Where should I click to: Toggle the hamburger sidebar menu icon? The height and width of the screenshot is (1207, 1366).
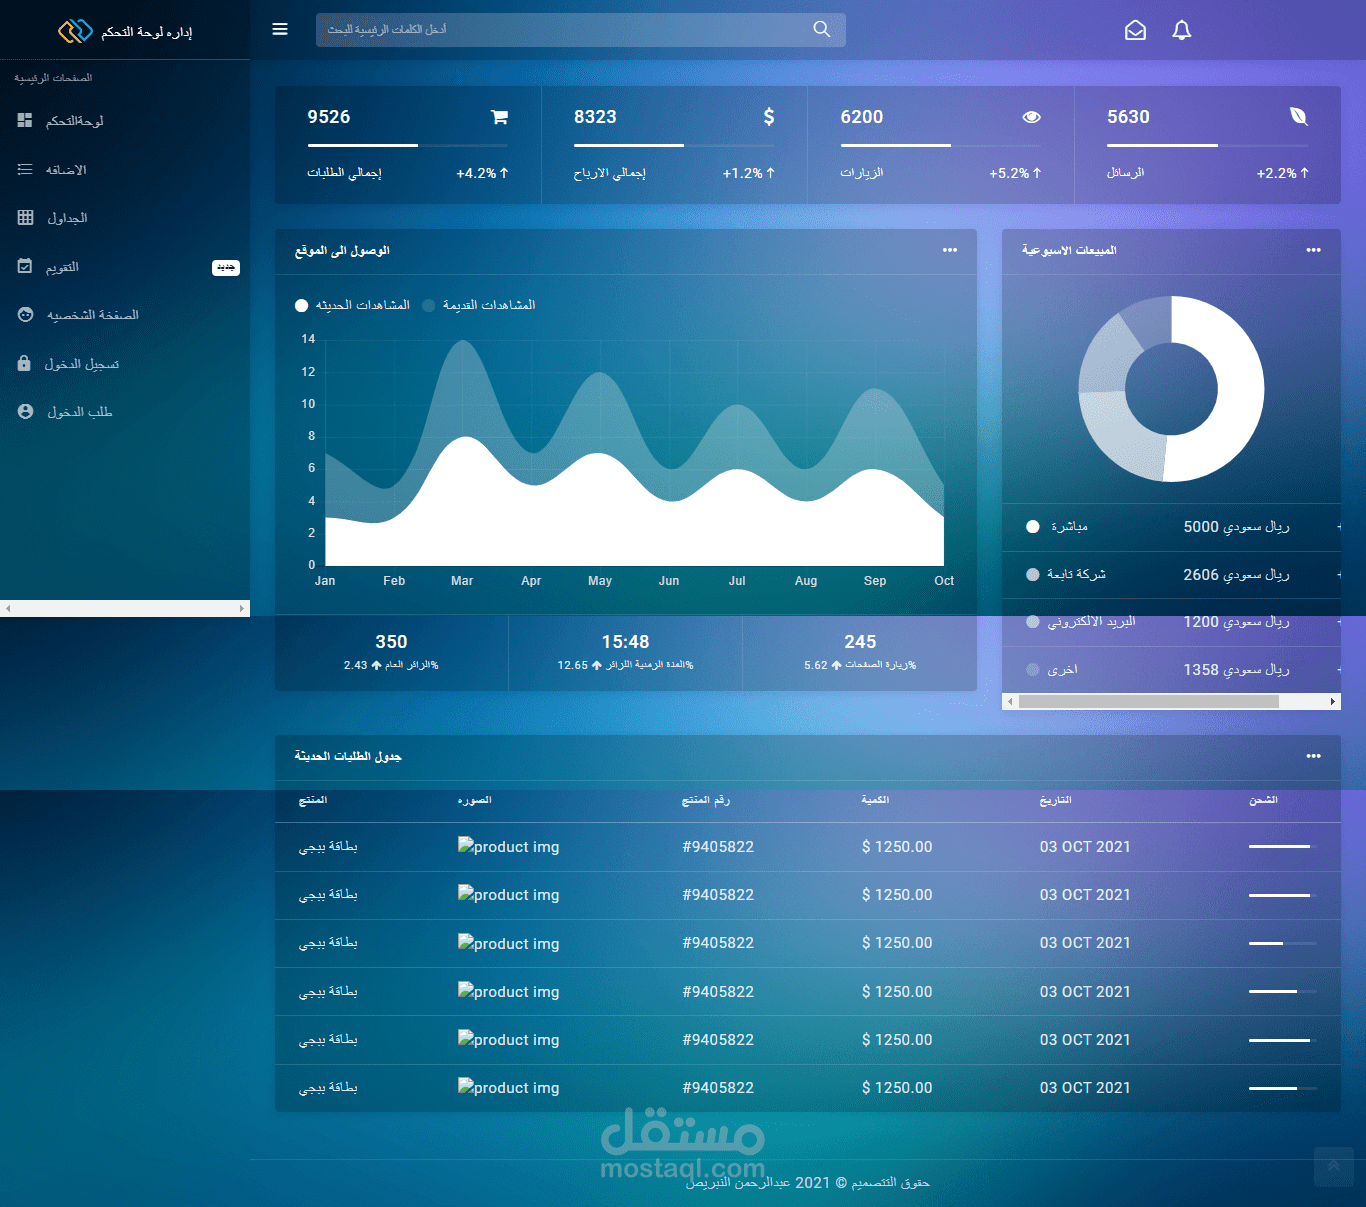click(x=280, y=30)
